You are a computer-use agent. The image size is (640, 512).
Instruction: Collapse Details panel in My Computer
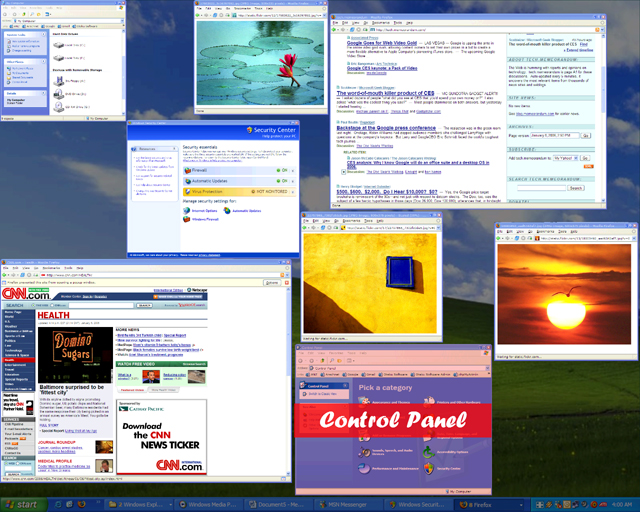(x=43, y=93)
